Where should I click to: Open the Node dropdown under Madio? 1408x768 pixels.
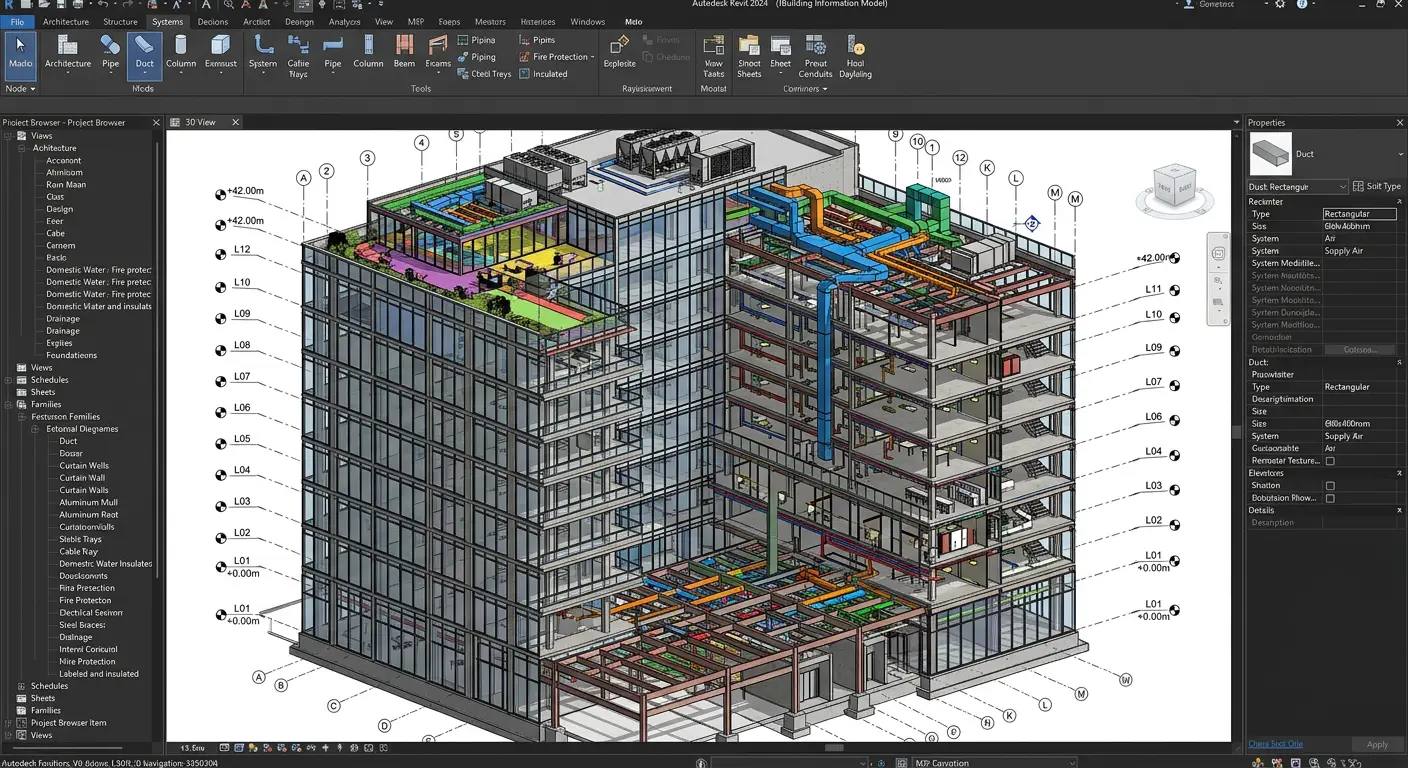20,89
